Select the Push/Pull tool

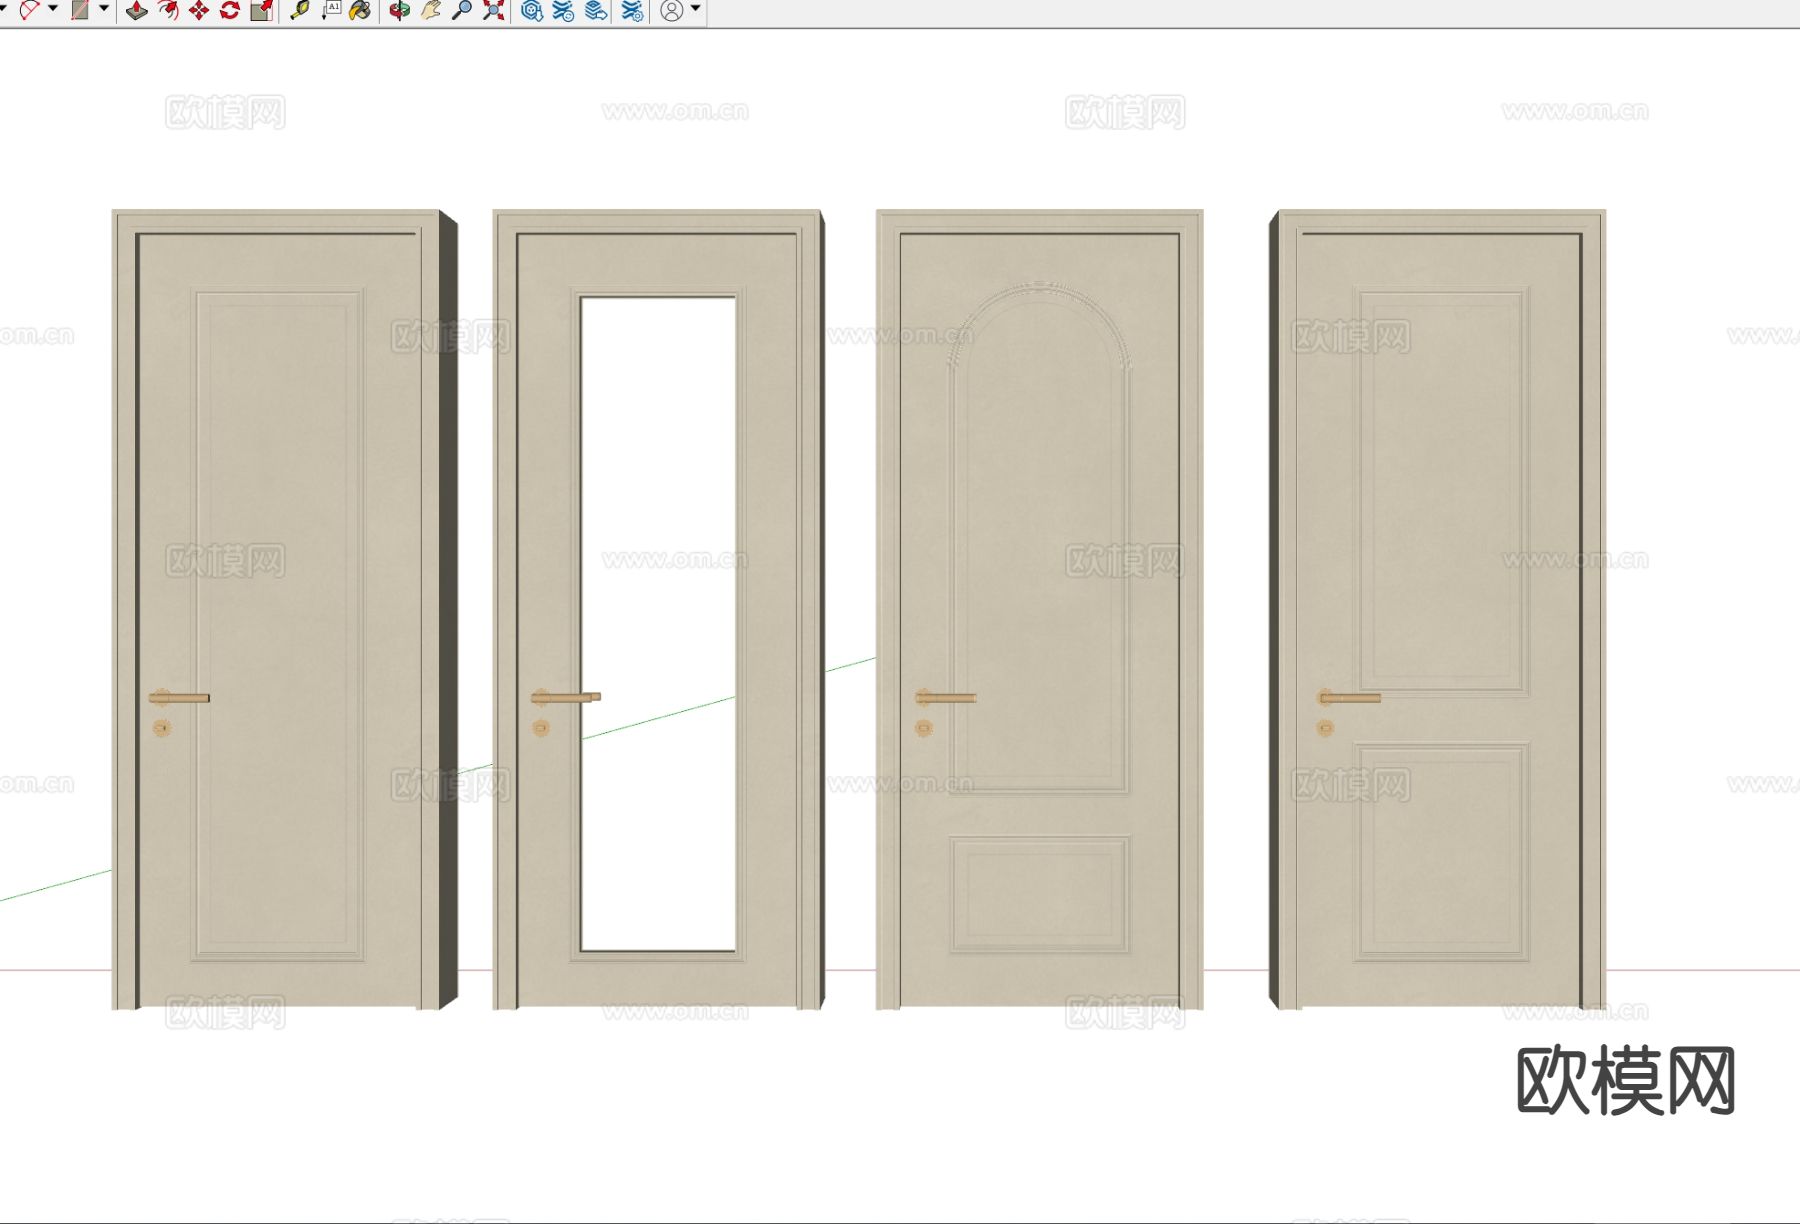pos(137,10)
